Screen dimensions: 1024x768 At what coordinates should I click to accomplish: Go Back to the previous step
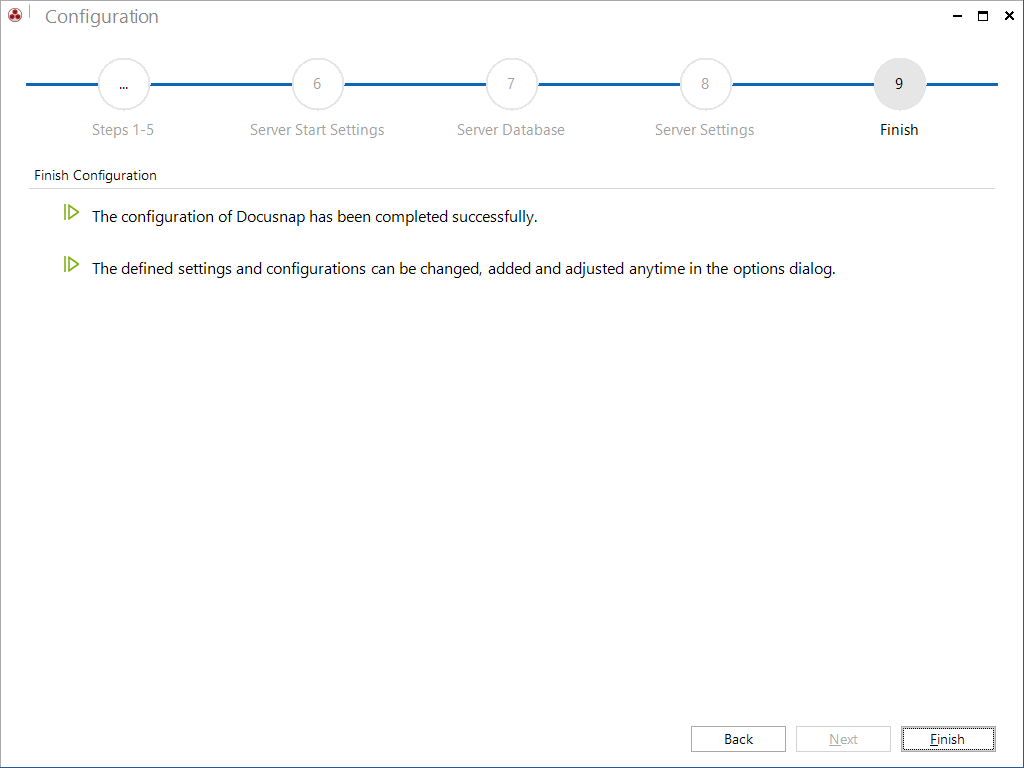[x=738, y=739]
